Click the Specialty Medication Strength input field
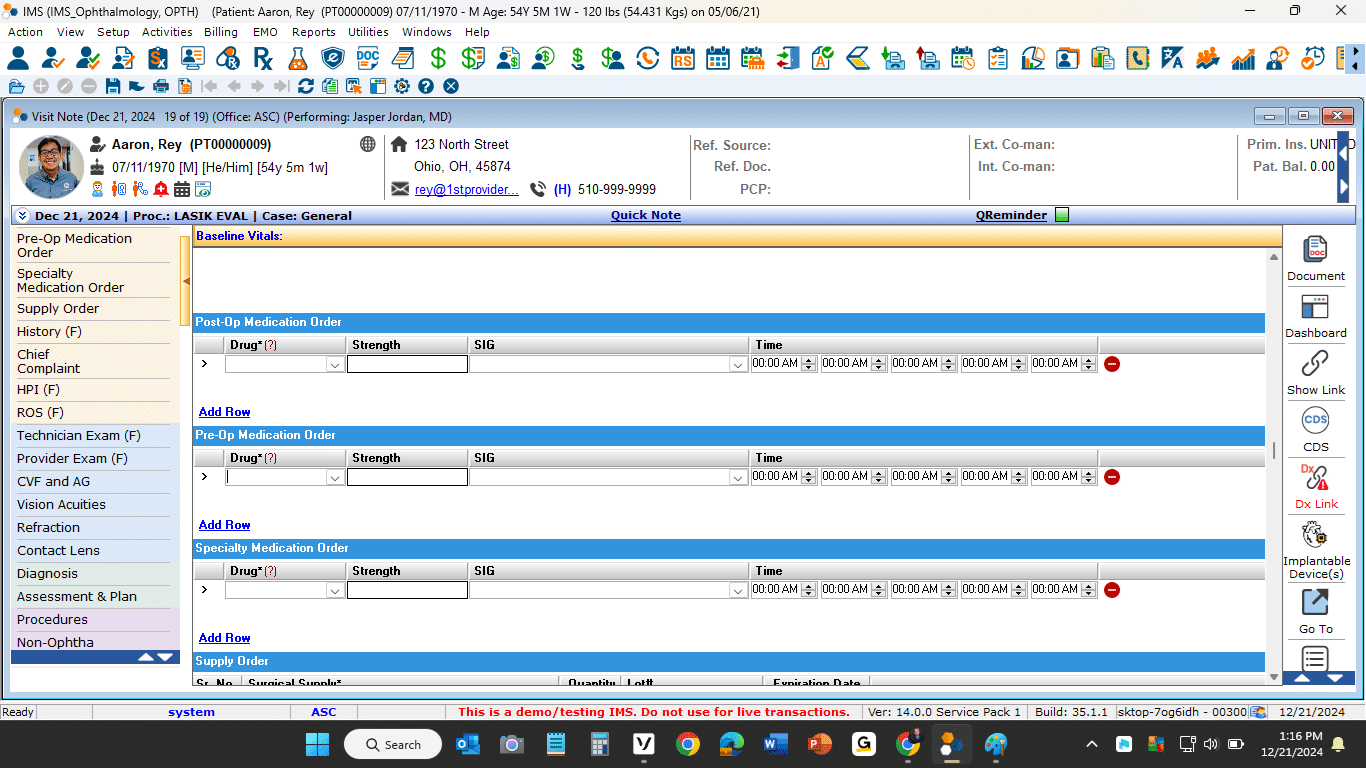Viewport: 1366px width, 768px height. tap(407, 590)
